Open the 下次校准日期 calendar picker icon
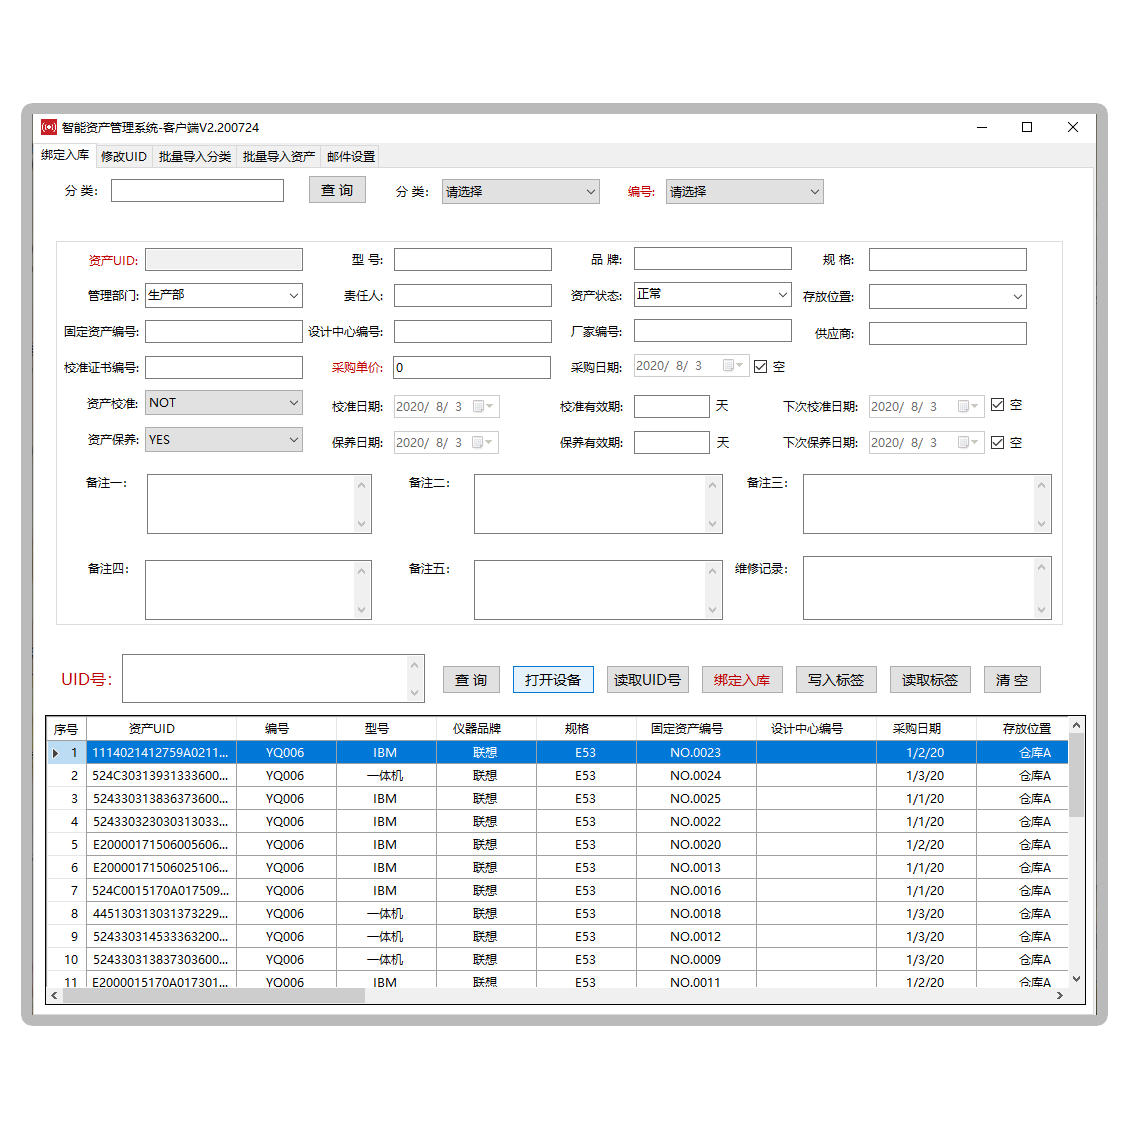The height and width of the screenshot is (1129, 1129). 967,407
